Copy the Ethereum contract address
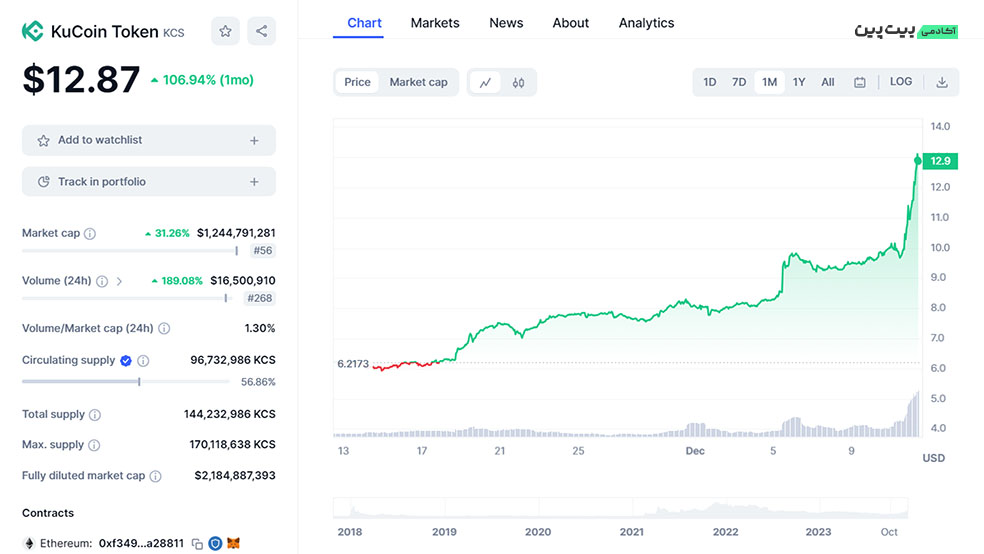Image resolution: width=984 pixels, height=554 pixels. 197,544
